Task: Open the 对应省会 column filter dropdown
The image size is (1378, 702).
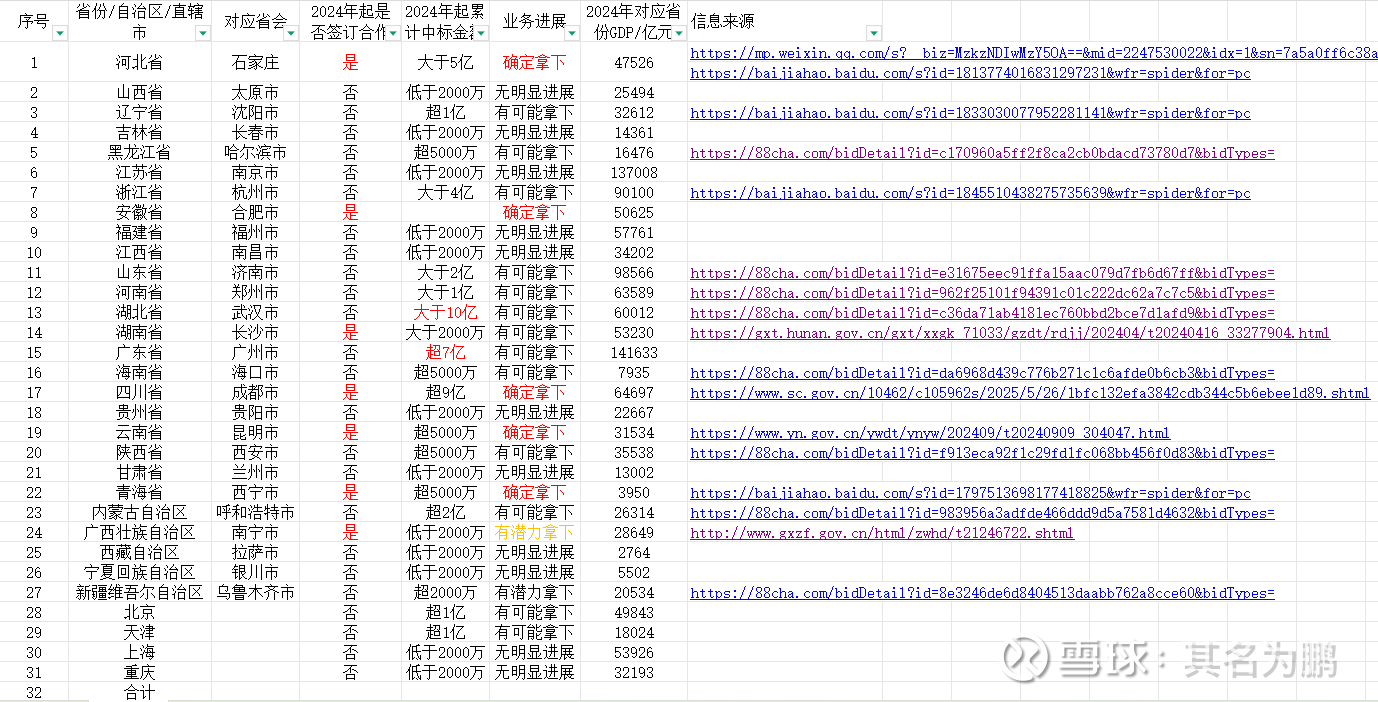Action: [291, 33]
